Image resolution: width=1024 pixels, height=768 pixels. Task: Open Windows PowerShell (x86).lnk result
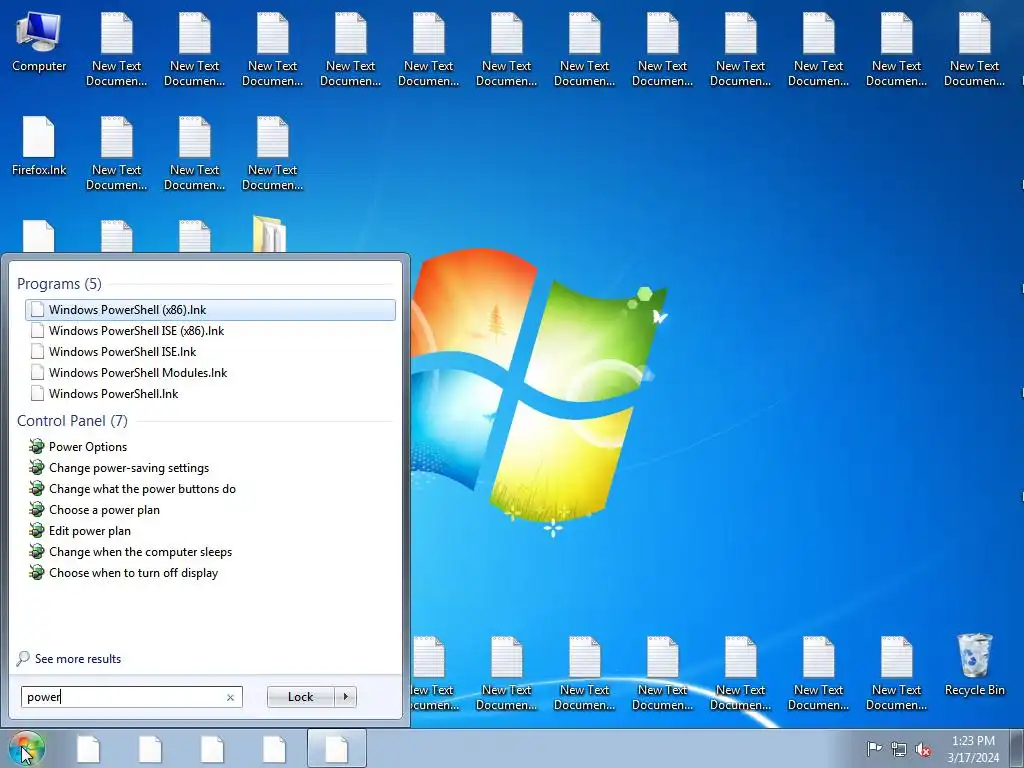point(210,310)
